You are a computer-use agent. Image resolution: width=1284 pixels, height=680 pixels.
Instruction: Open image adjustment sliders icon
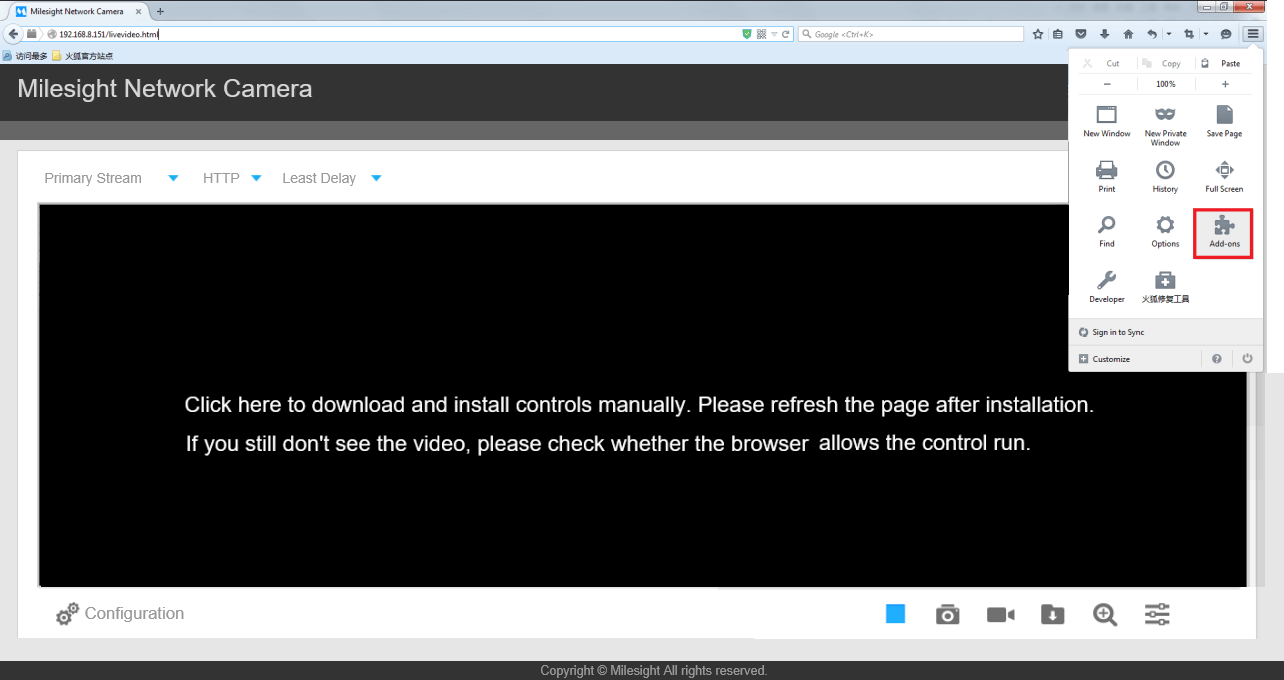pyautogui.click(x=1157, y=615)
